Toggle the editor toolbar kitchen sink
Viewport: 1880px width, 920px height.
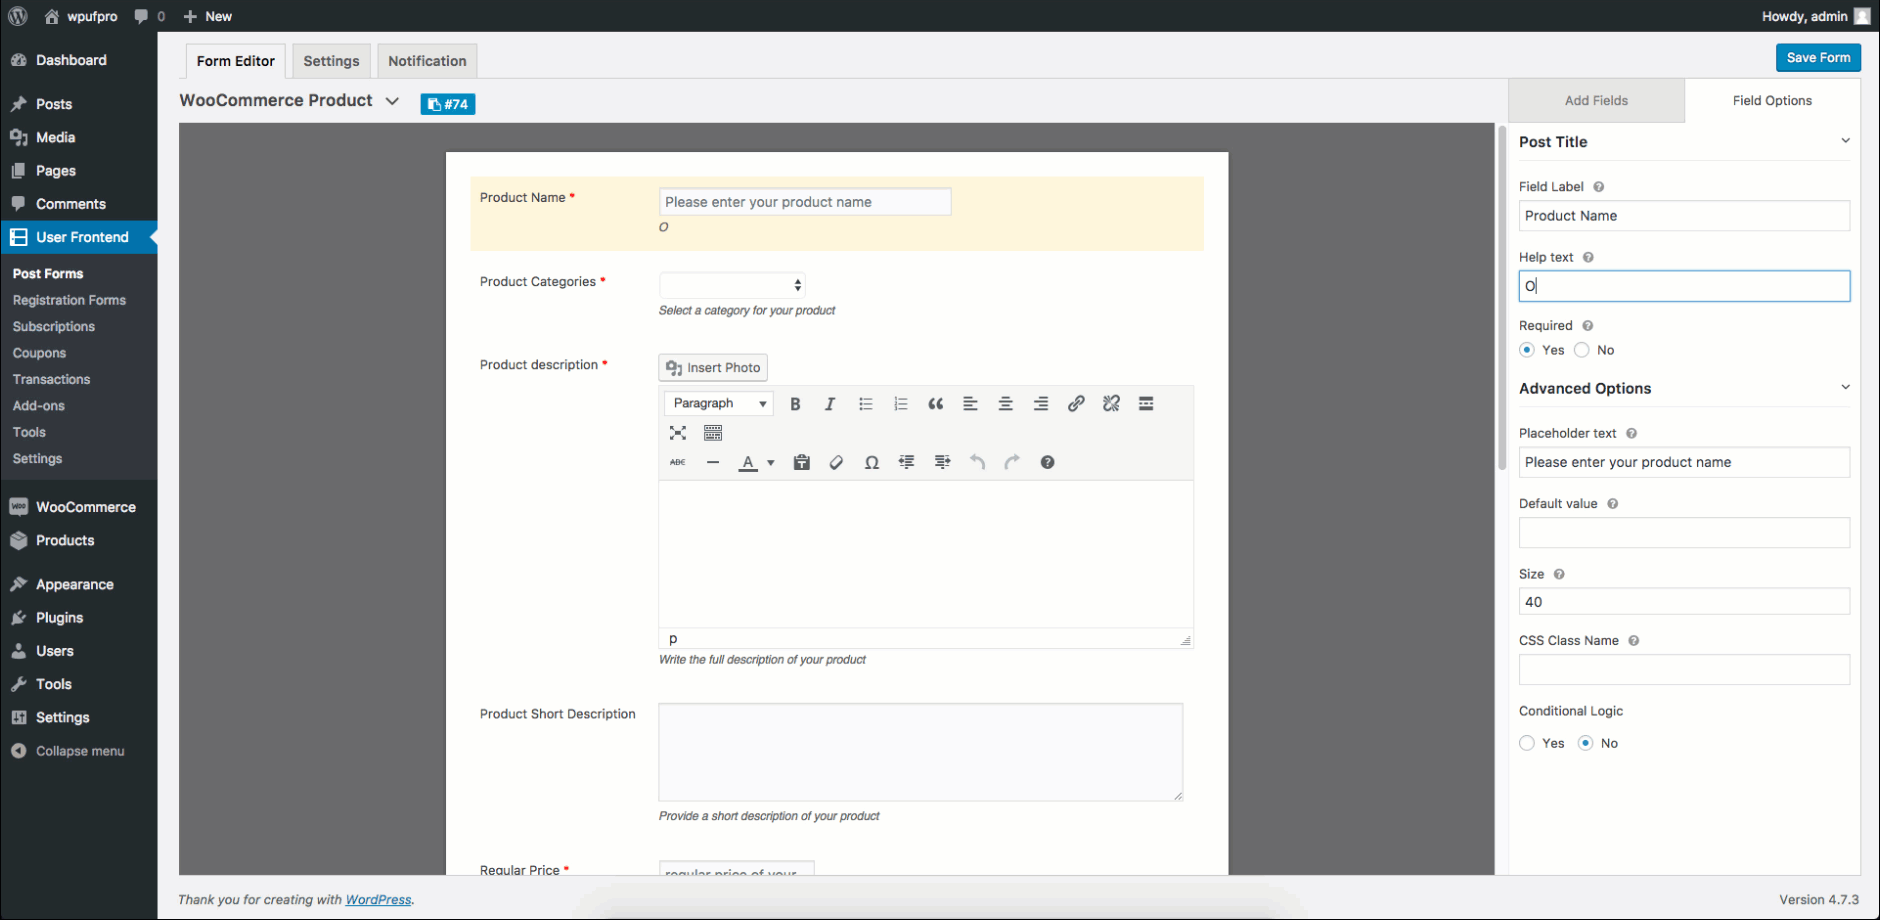pyautogui.click(x=713, y=433)
